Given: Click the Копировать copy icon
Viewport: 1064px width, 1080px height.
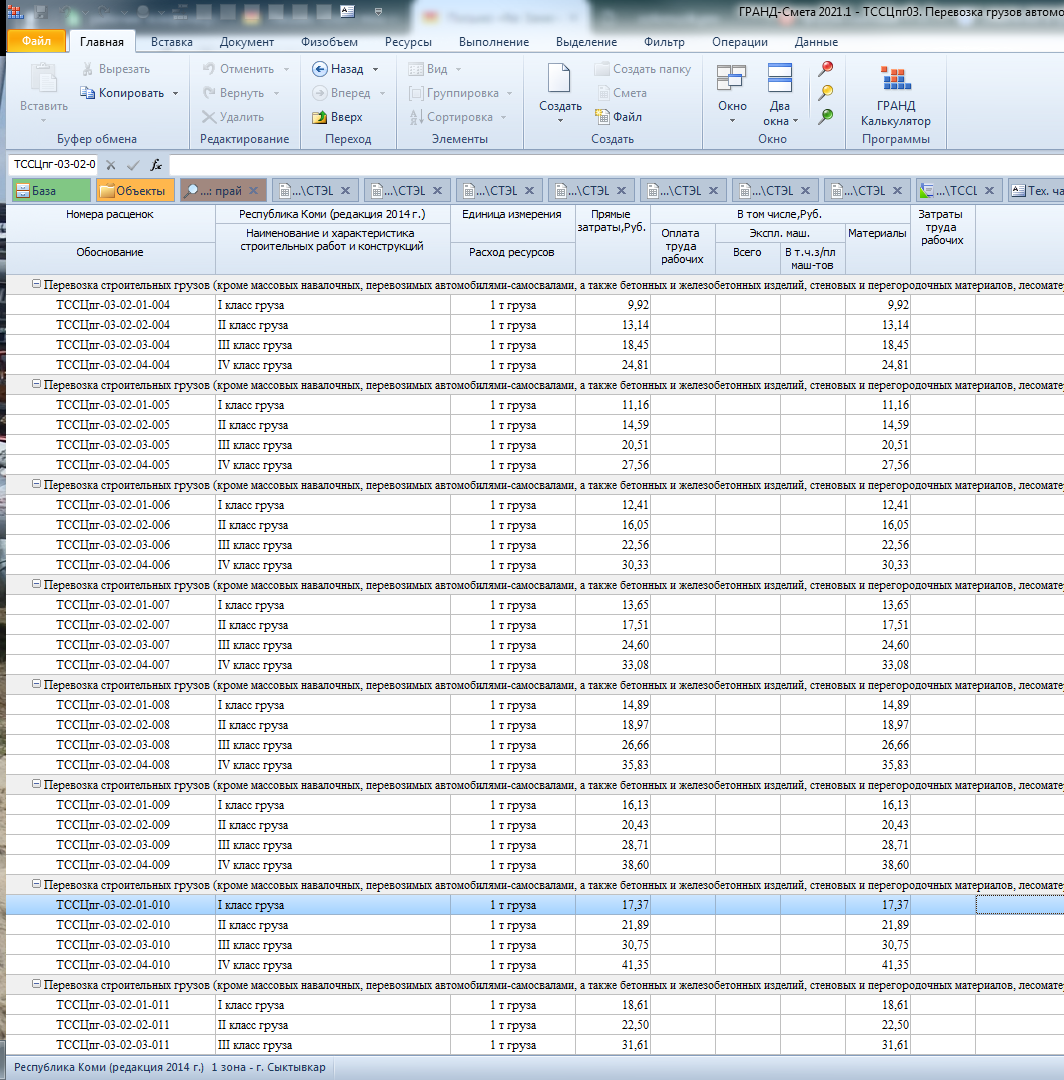Looking at the screenshot, I should (x=88, y=93).
